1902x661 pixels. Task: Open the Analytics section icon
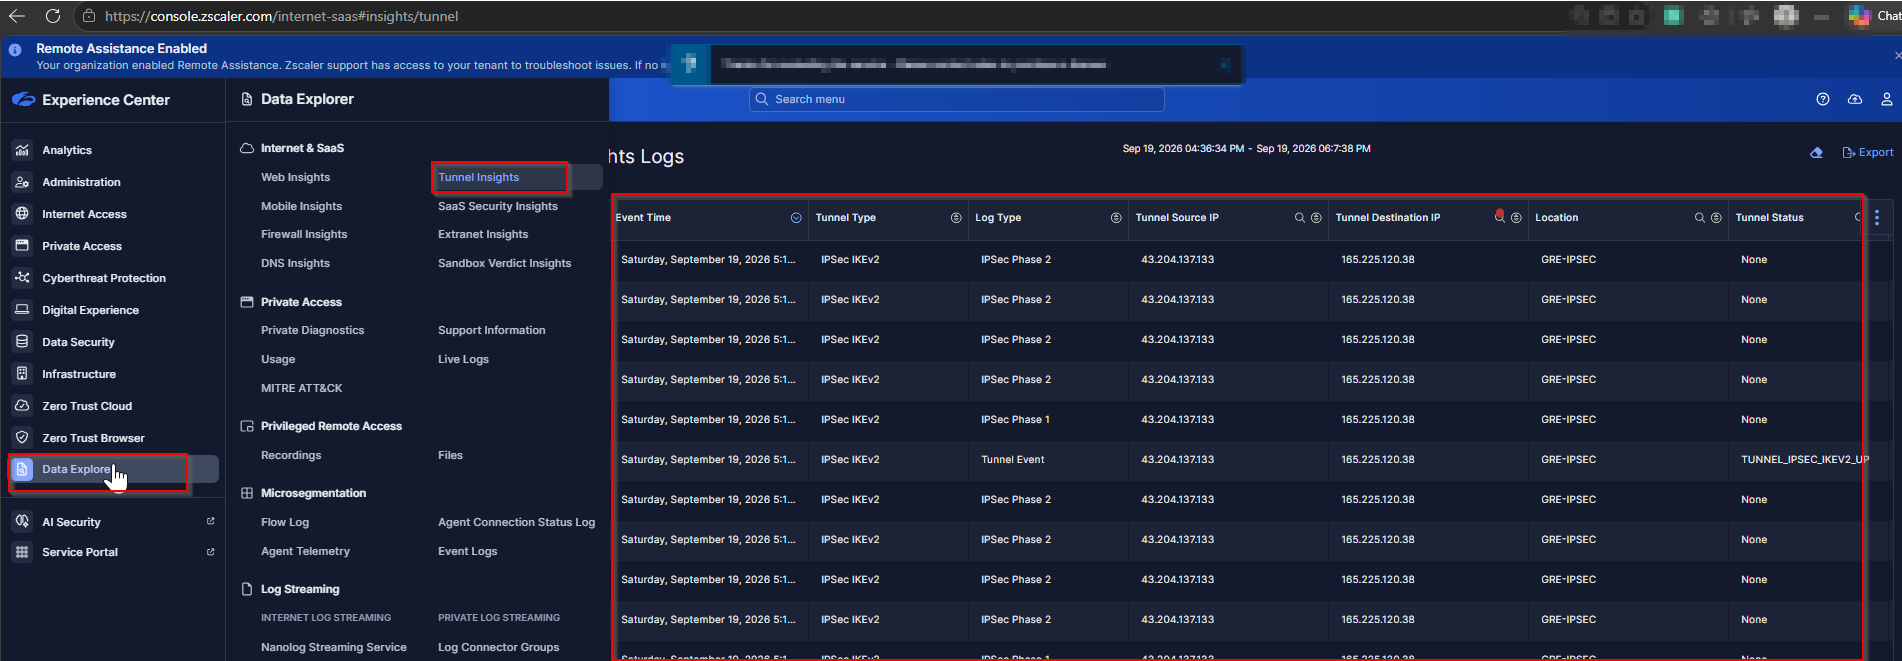click(x=22, y=150)
